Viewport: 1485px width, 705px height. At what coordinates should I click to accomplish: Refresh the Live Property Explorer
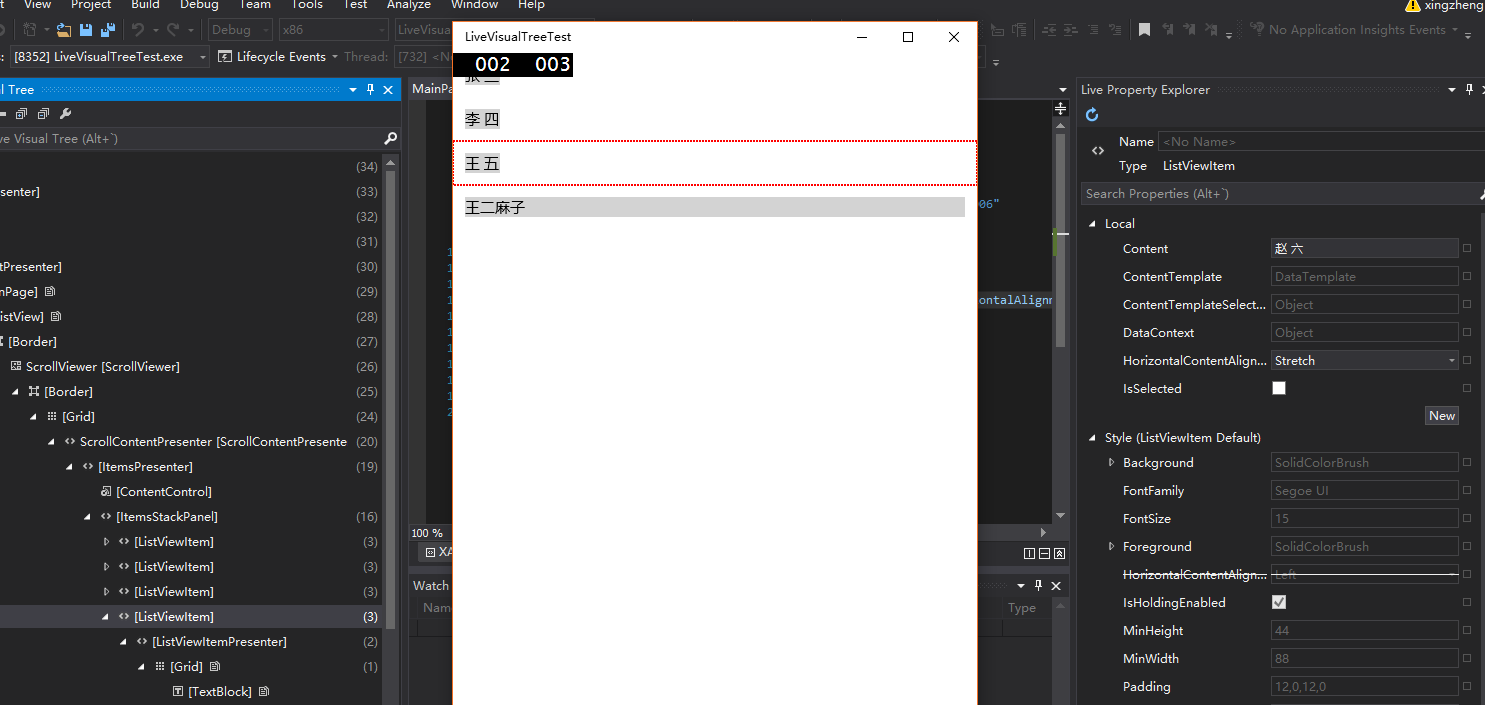1092,115
